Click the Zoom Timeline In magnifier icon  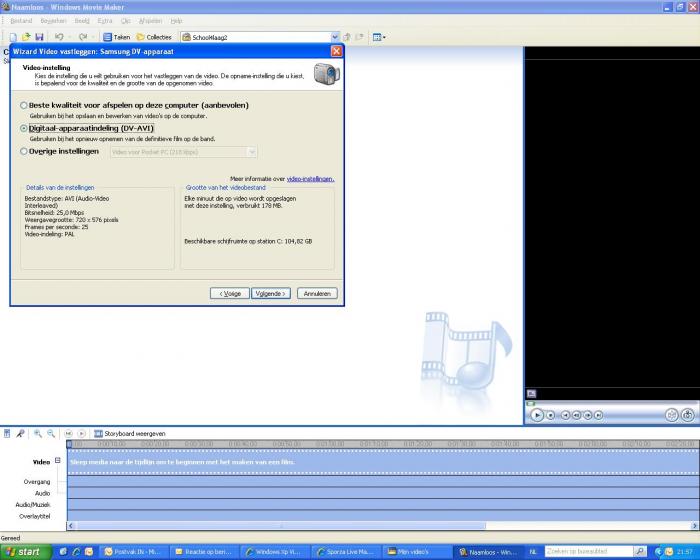pos(38,434)
